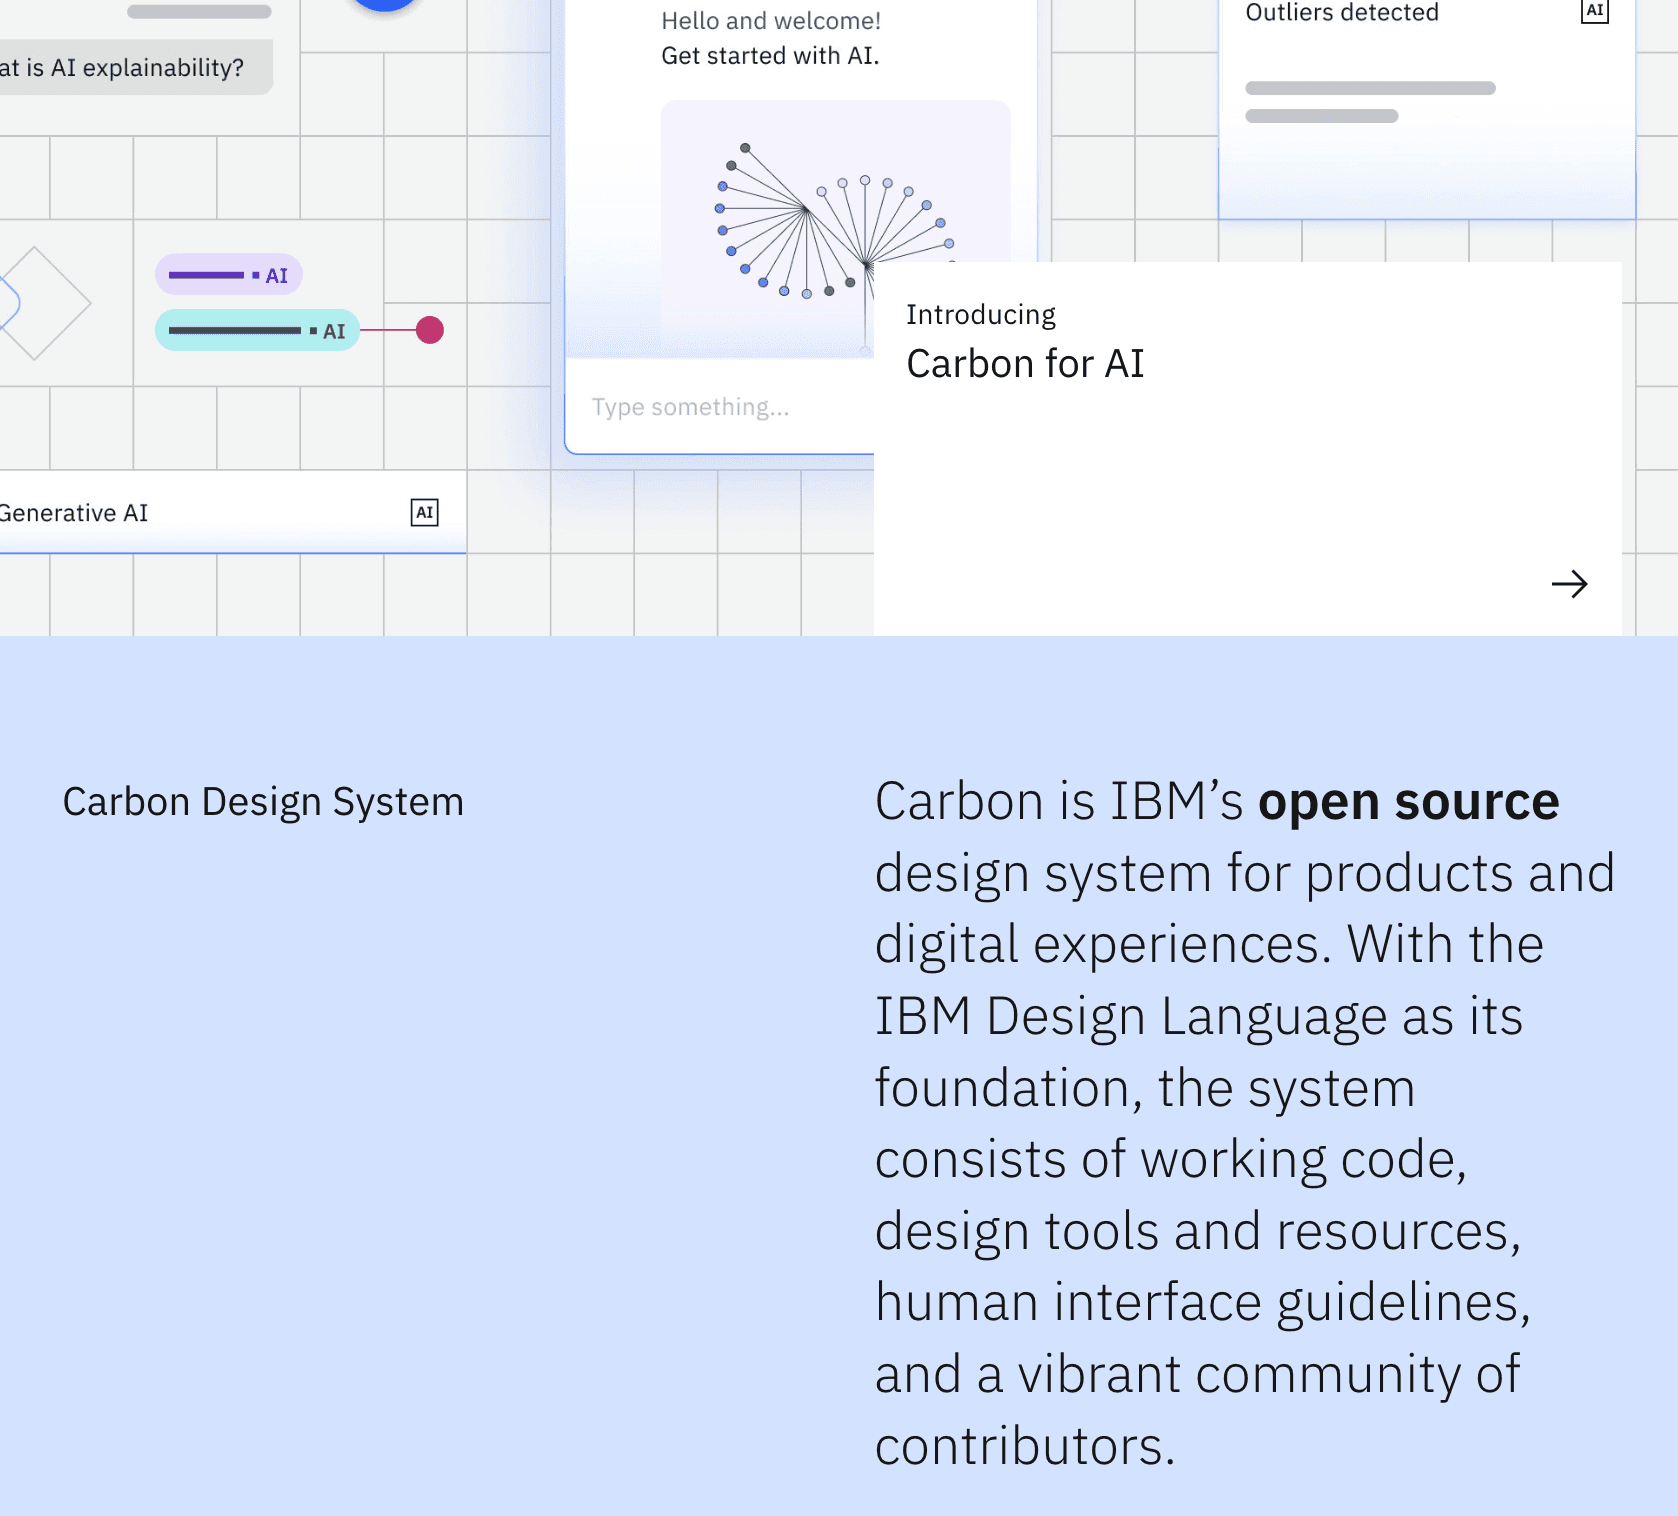The image size is (1678, 1516).
Task: Click the arrow on Carbon for AI card
Action: pyautogui.click(x=1569, y=584)
